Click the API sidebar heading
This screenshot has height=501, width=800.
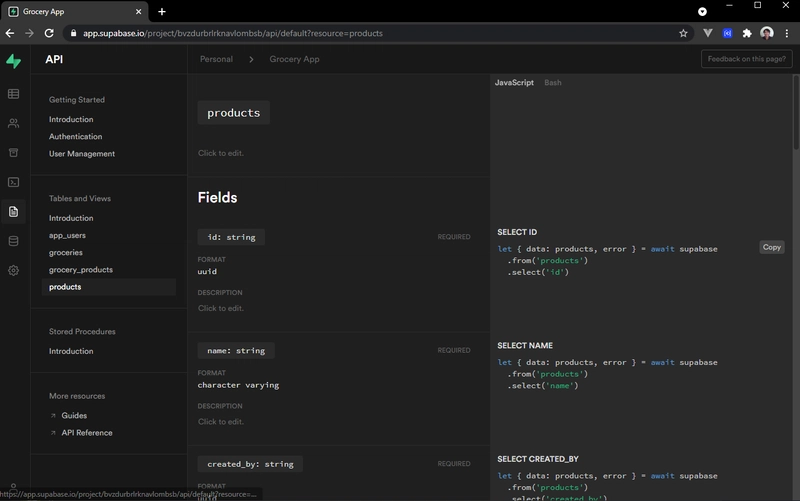point(54,59)
